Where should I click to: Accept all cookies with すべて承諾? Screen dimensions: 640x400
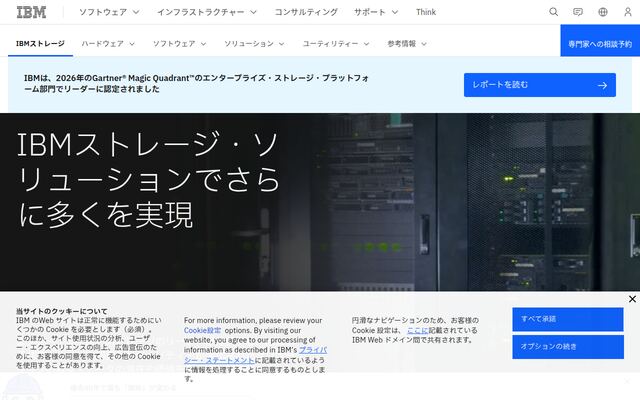(568, 319)
